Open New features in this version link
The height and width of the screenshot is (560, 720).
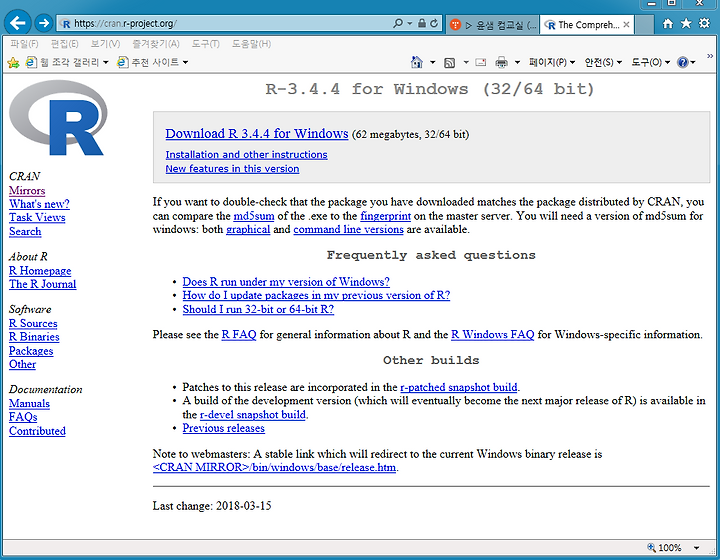point(232,169)
